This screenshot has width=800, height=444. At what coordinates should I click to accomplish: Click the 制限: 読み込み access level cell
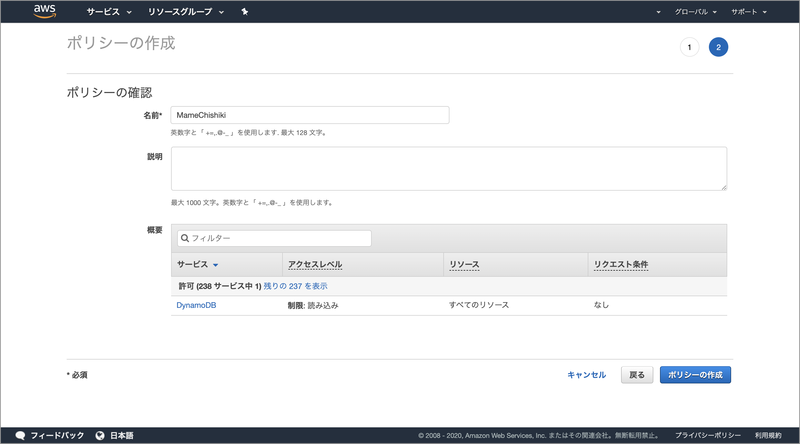point(313,305)
